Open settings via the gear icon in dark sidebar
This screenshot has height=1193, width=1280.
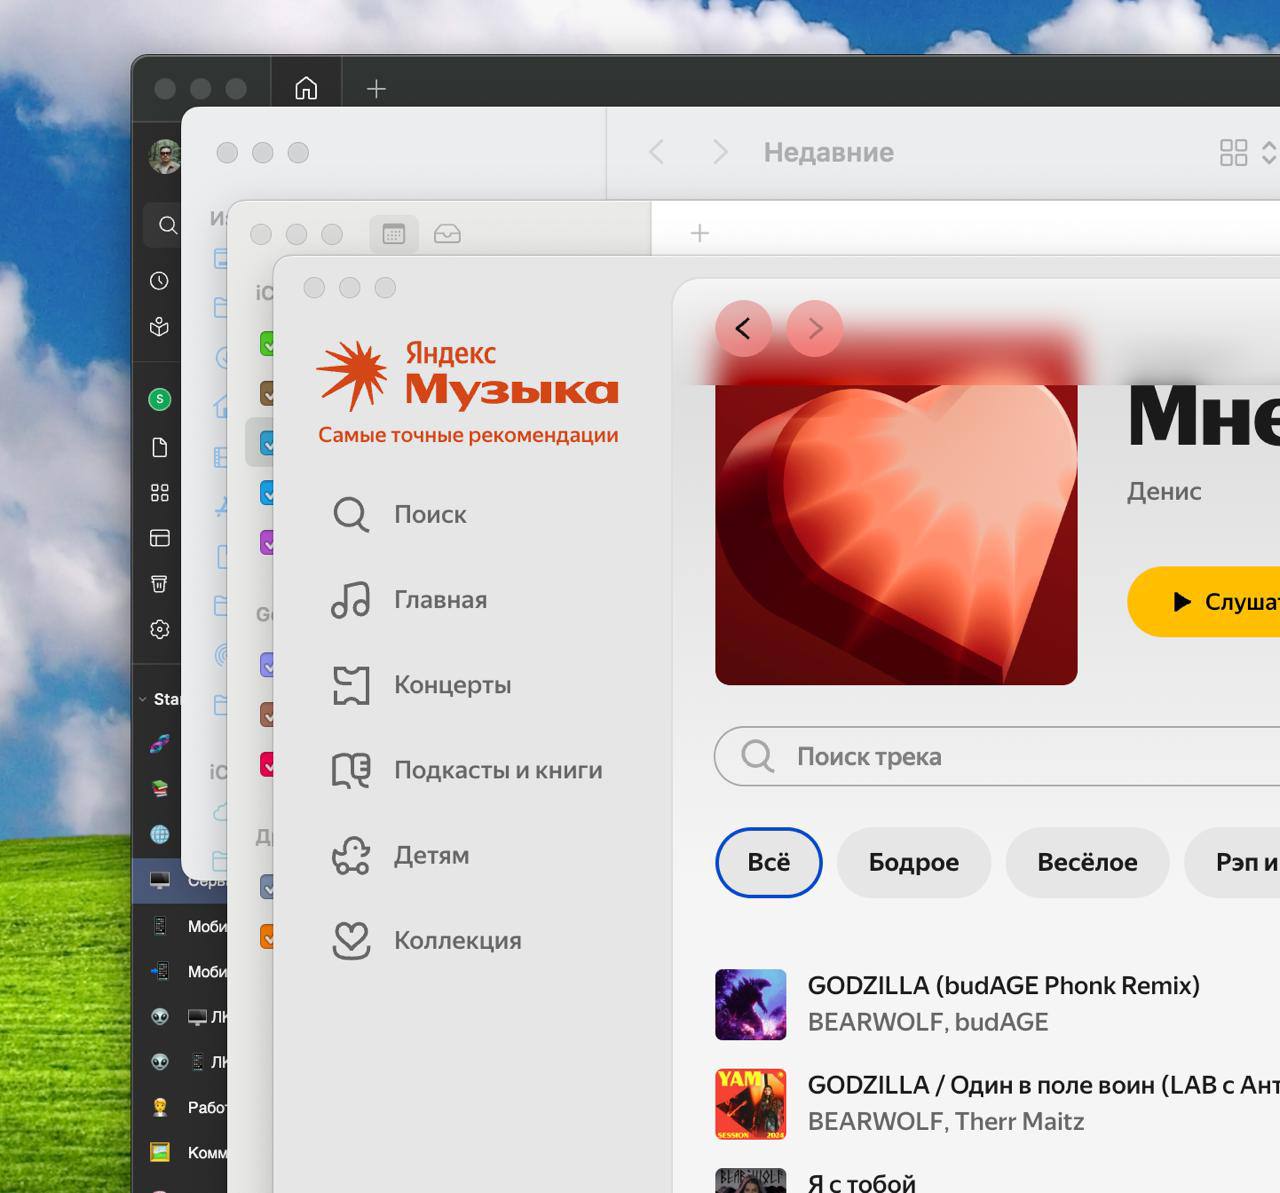tap(158, 629)
